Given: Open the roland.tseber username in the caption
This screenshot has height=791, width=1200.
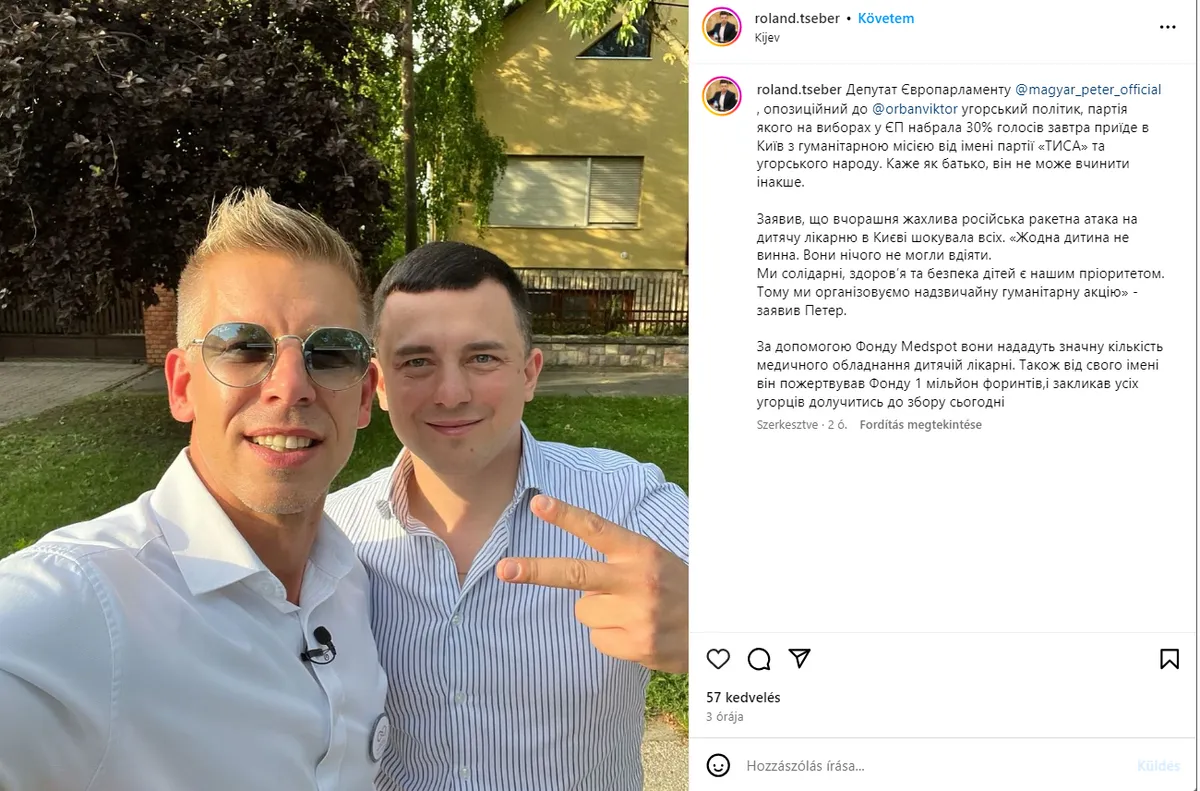Looking at the screenshot, I should tap(800, 90).
